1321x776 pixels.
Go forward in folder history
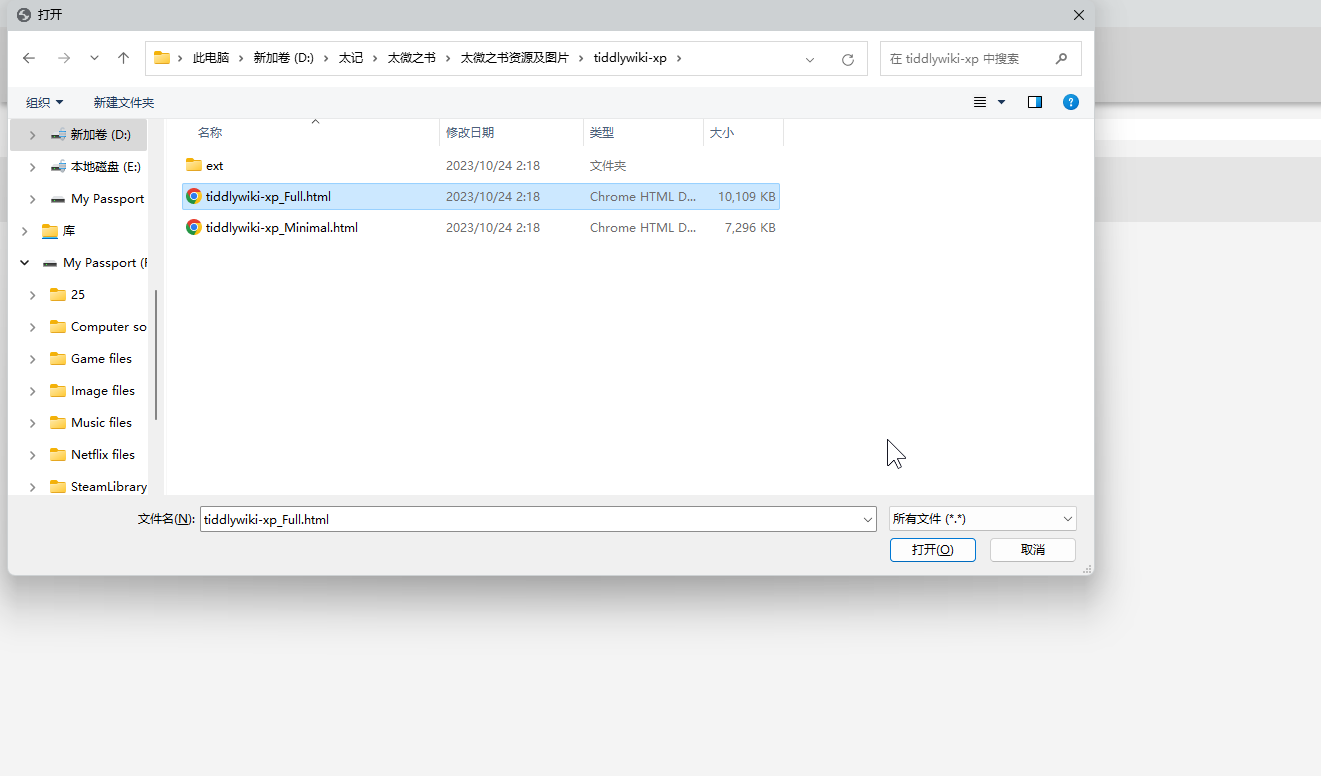pyautogui.click(x=64, y=58)
